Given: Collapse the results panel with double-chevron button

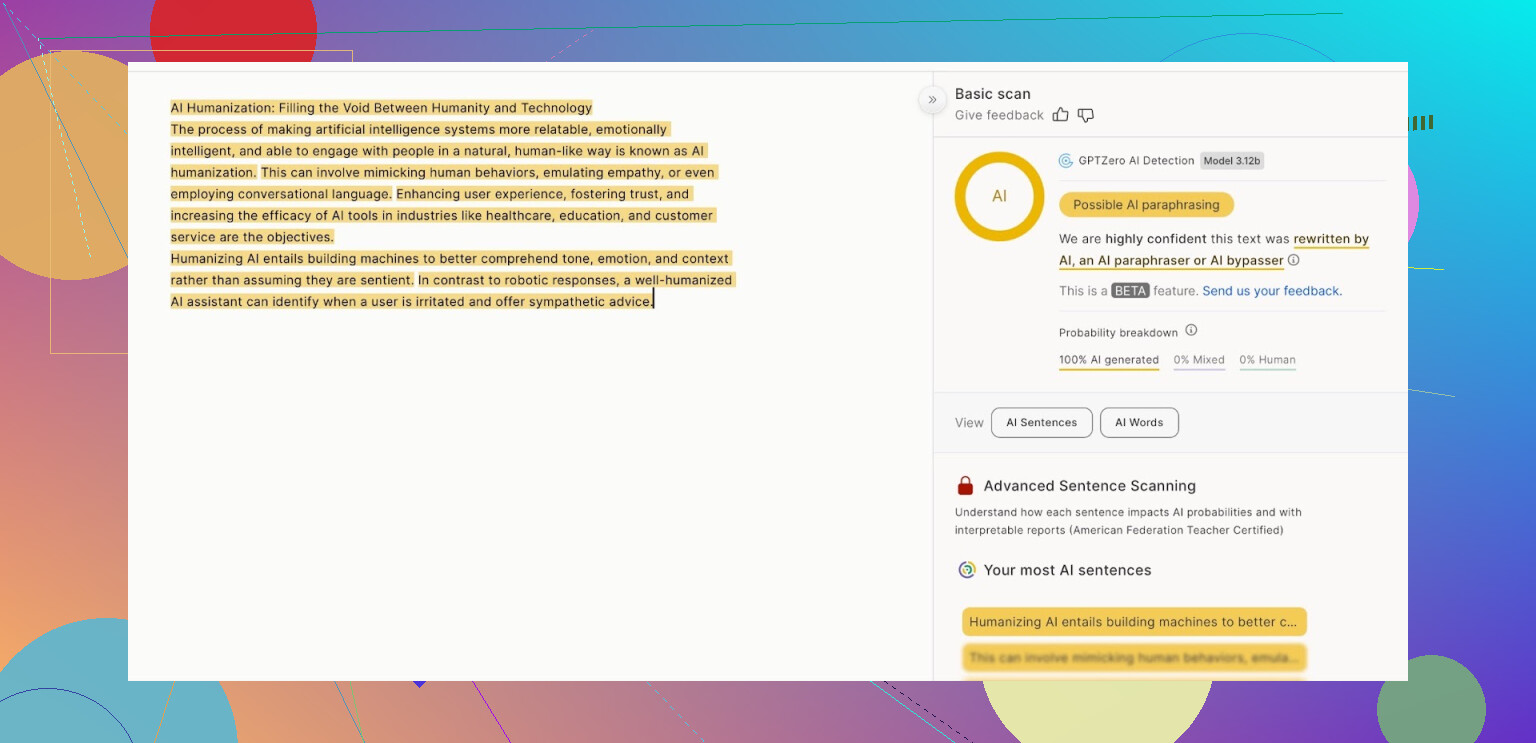Looking at the screenshot, I should coord(932,99).
